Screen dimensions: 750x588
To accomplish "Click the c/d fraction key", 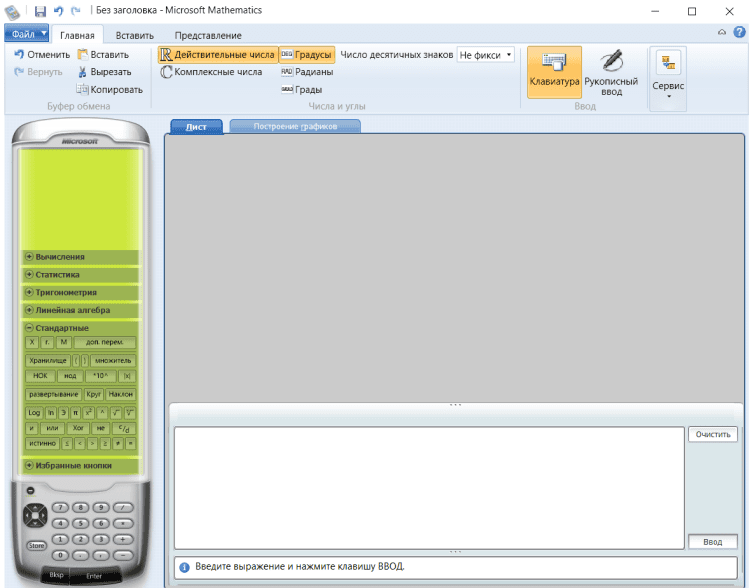I will click(124, 428).
